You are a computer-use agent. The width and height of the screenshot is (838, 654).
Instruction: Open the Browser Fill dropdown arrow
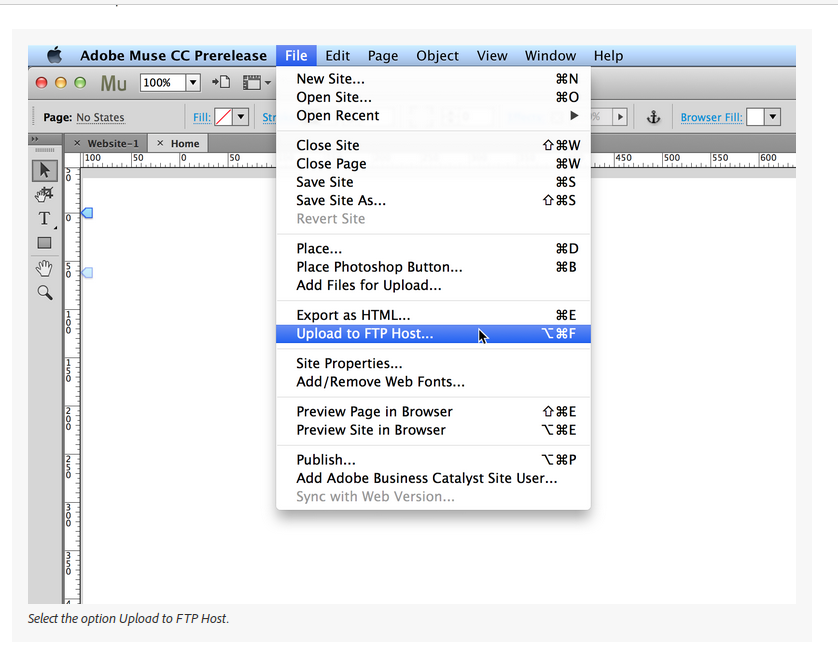[x=773, y=116]
